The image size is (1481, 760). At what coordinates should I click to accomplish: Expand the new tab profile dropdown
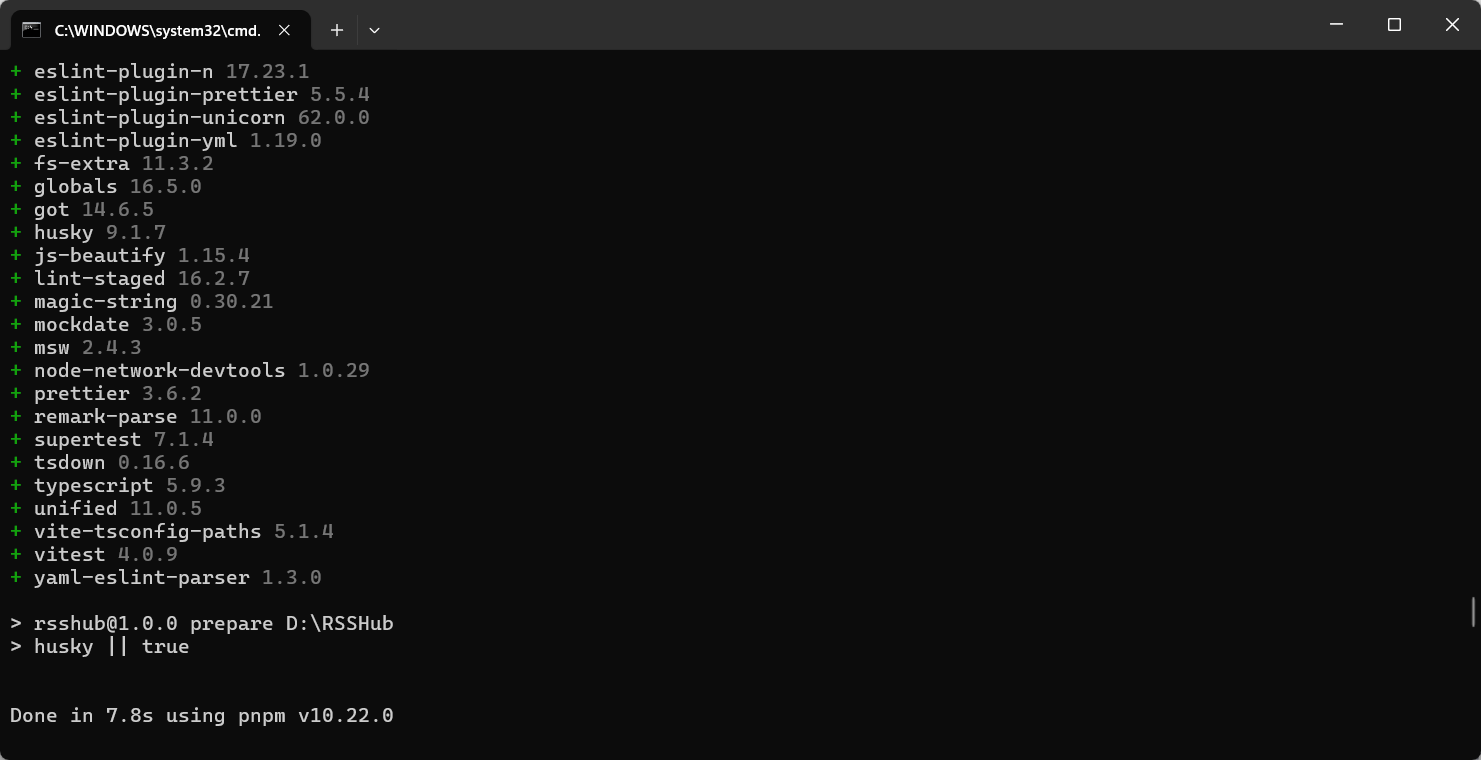click(374, 30)
